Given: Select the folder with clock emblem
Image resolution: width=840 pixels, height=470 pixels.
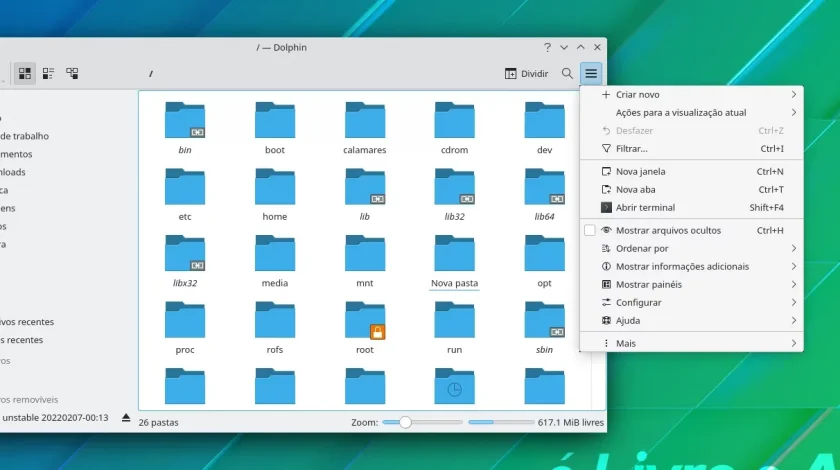Looking at the screenshot, I should click(x=454, y=386).
